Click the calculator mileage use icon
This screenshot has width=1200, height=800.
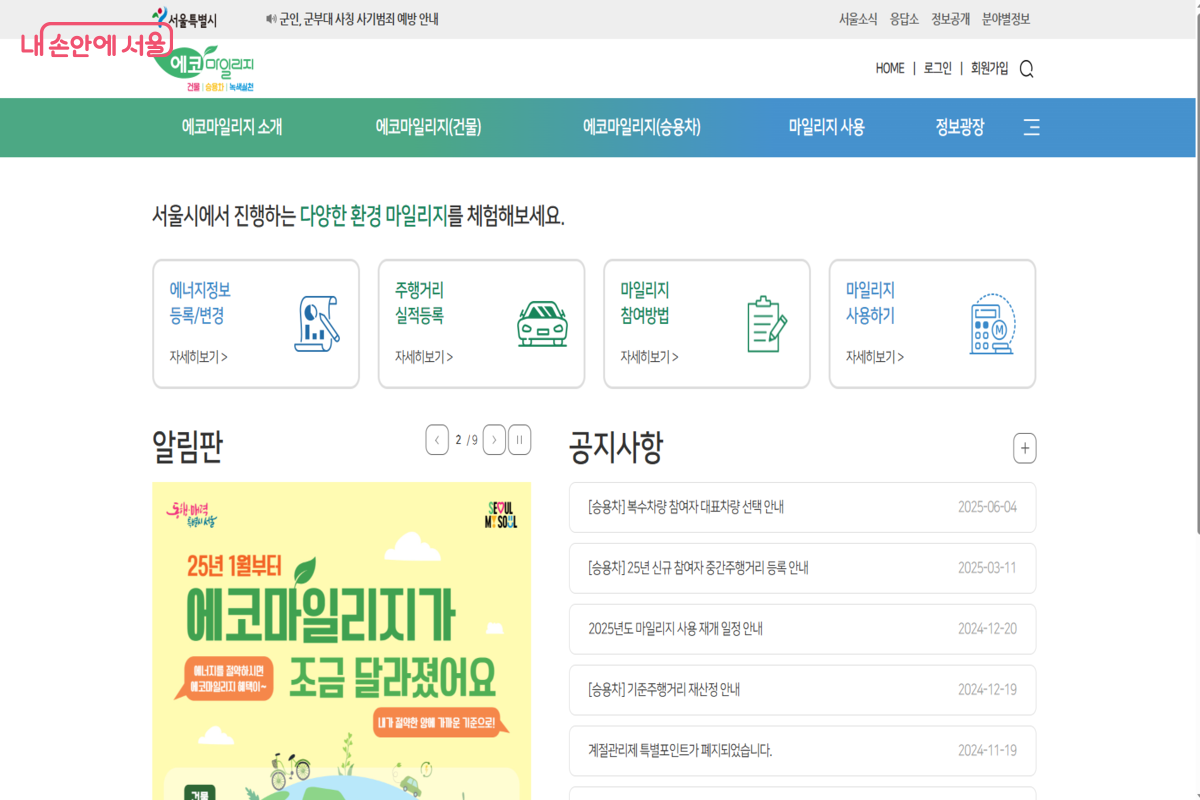tap(992, 323)
